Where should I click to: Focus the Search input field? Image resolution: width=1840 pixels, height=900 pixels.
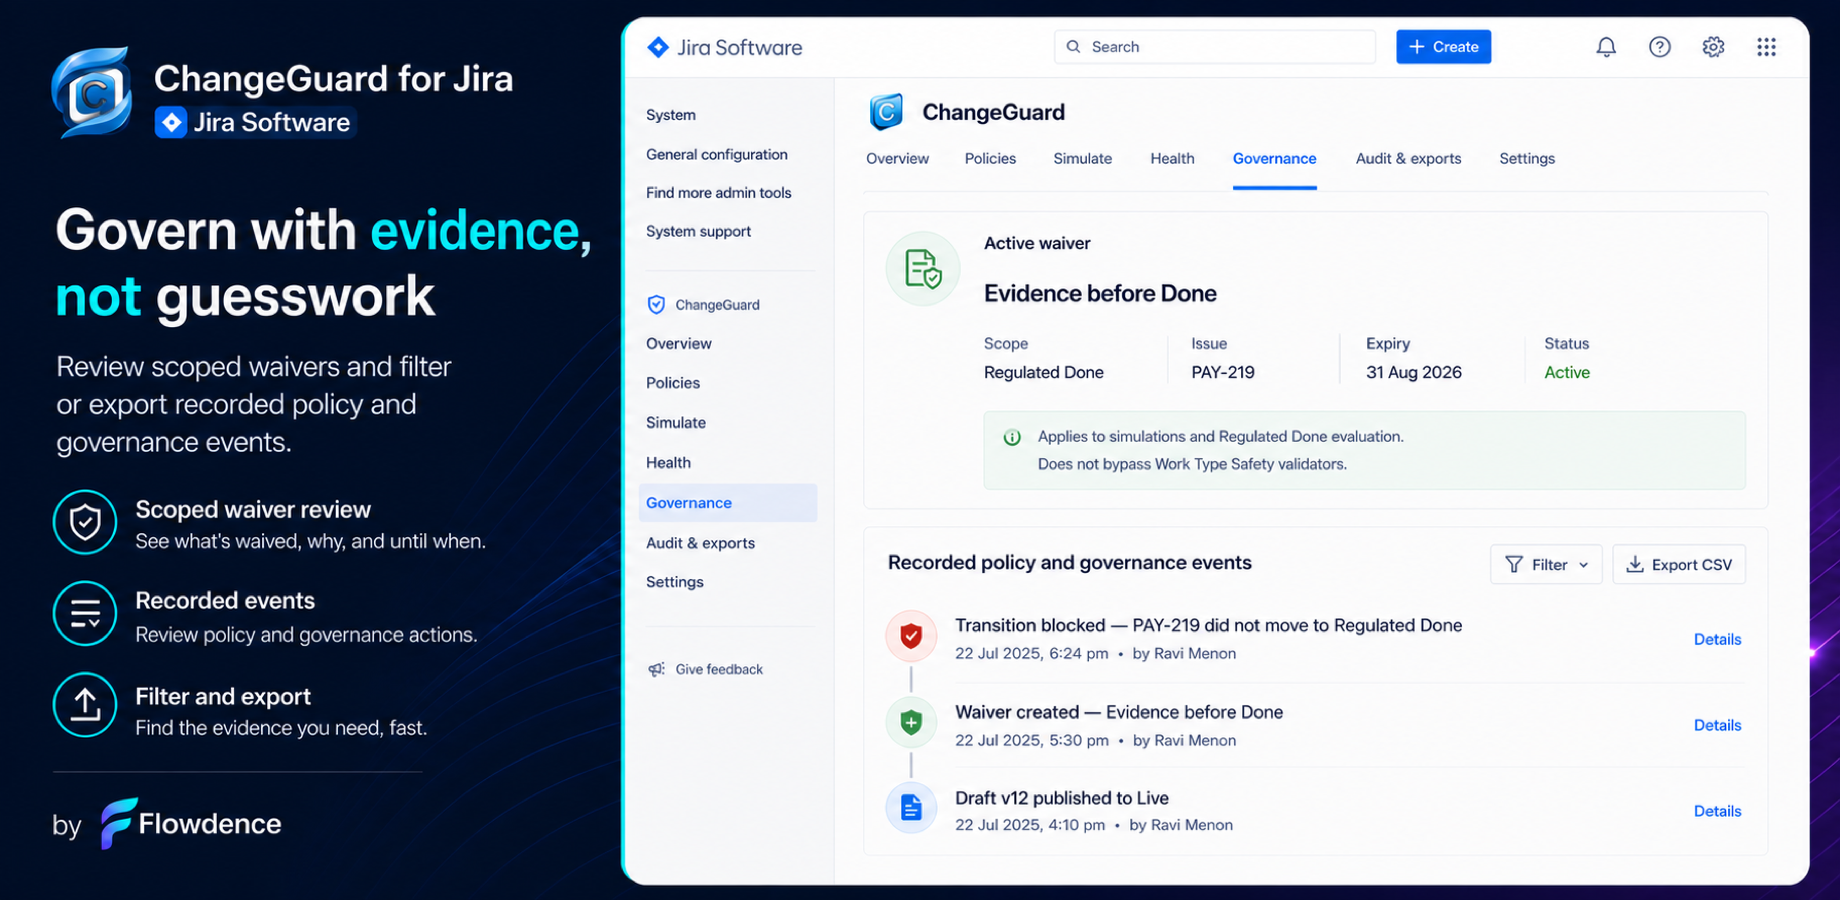pos(1214,47)
